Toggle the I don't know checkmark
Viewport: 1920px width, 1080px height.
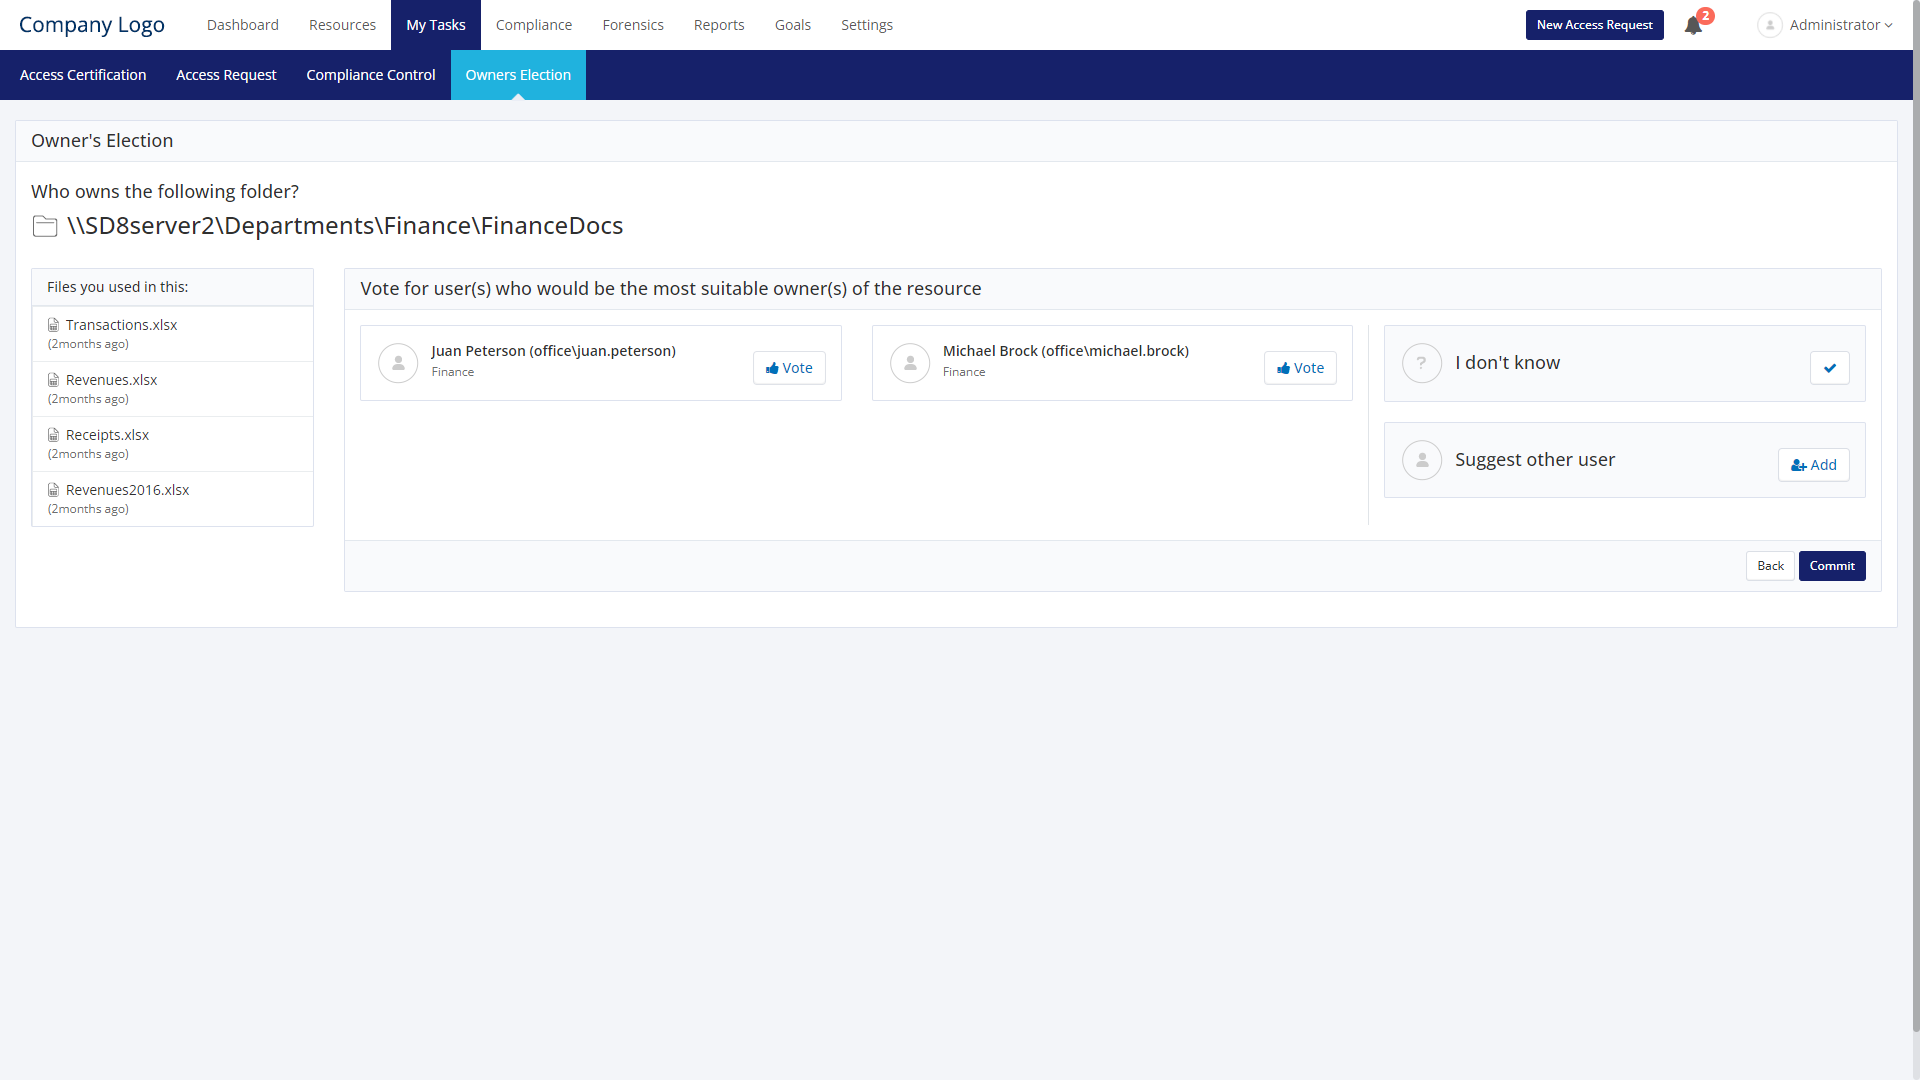1829,368
